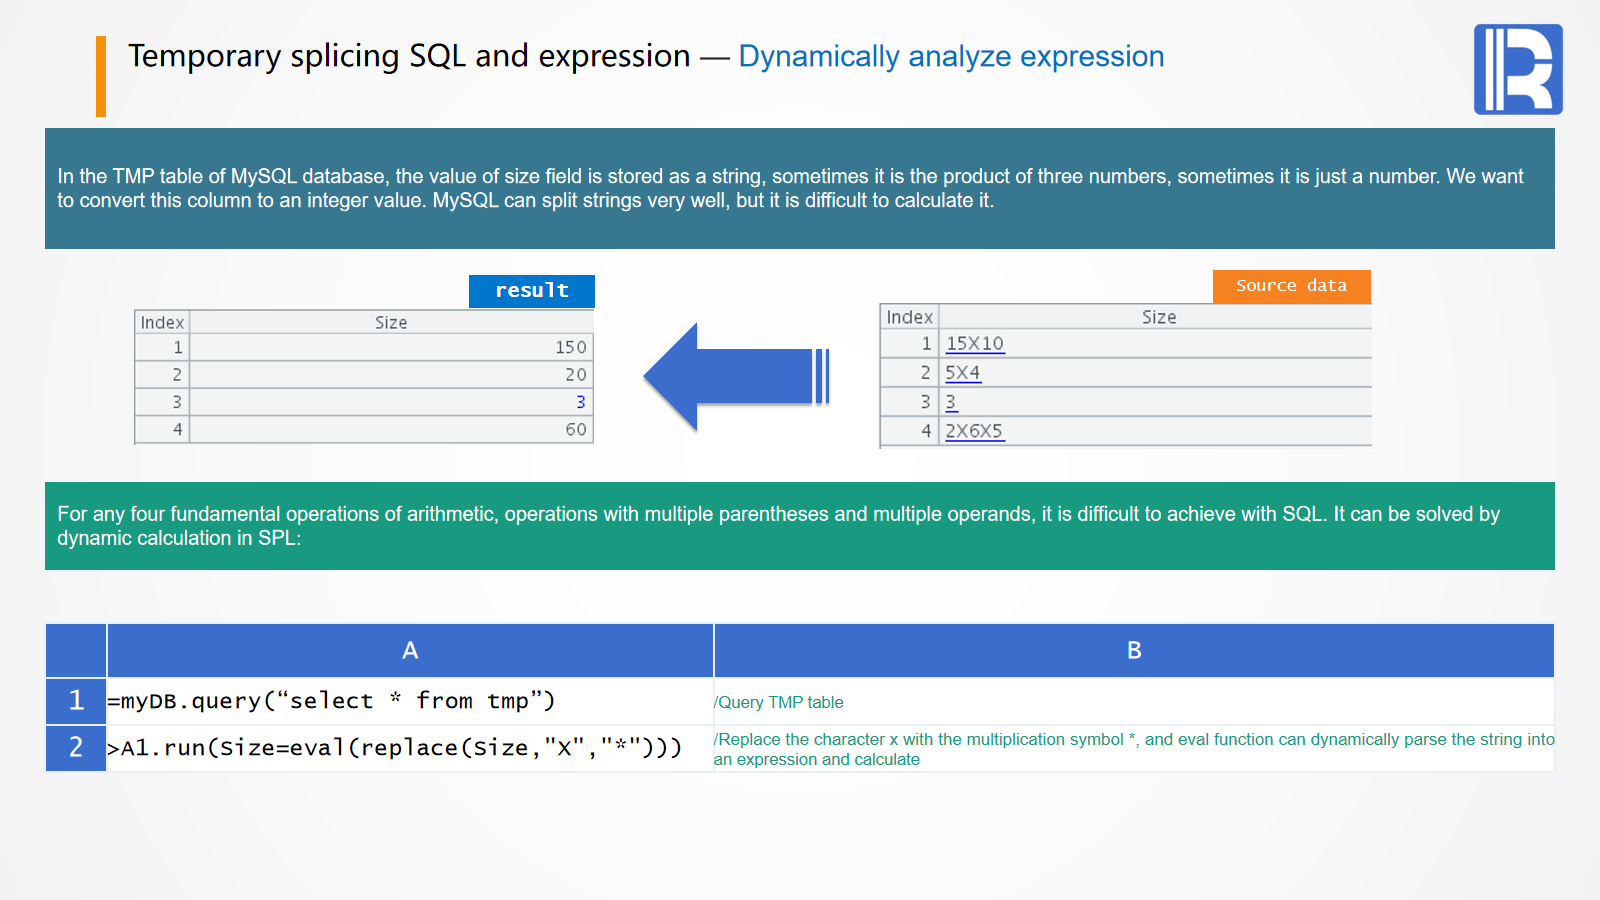Click the myDB.query code cell
1600x900 pixels.
(x=331, y=701)
